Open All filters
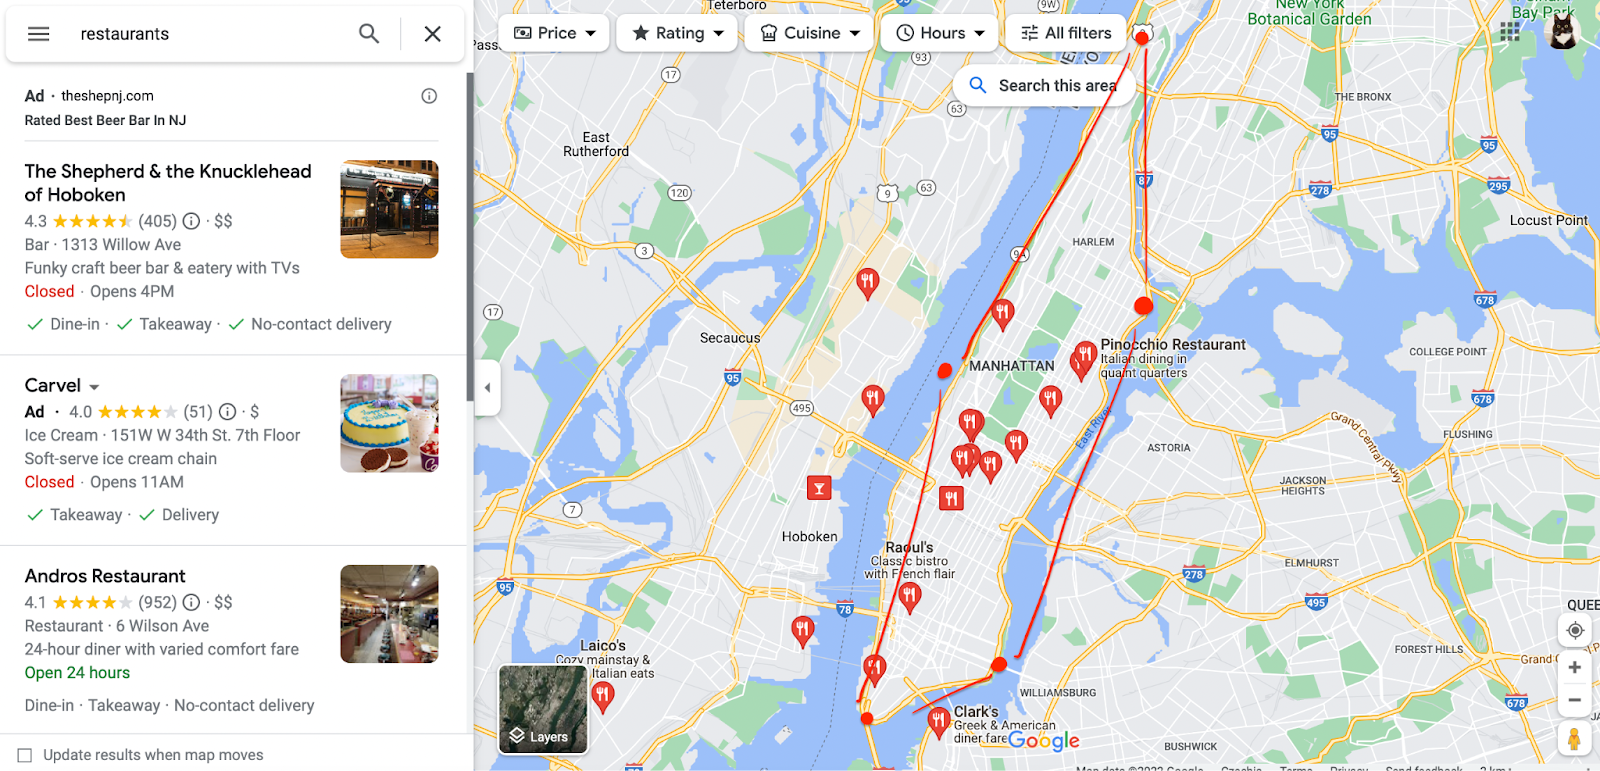The width and height of the screenshot is (1600, 771). tap(1066, 33)
